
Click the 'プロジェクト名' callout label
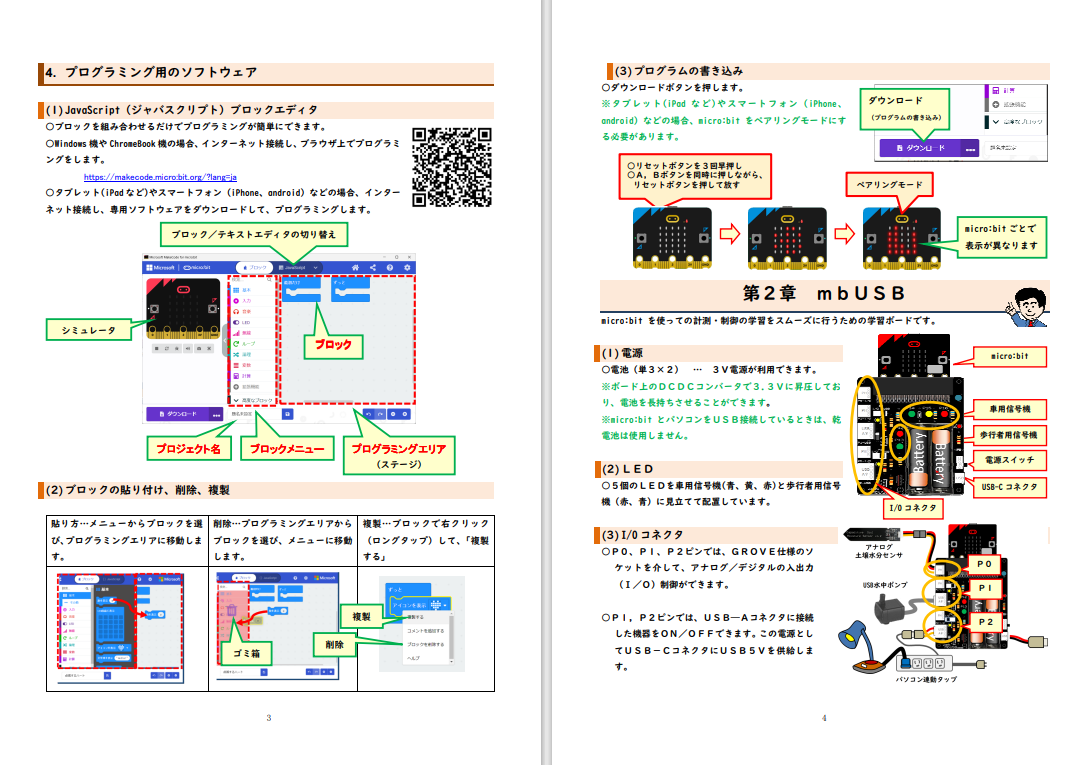[x=188, y=449]
